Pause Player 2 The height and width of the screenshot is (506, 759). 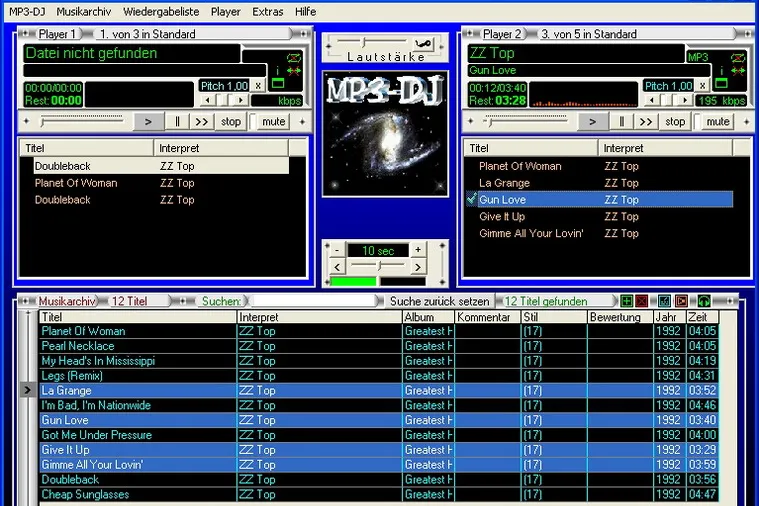[x=622, y=122]
